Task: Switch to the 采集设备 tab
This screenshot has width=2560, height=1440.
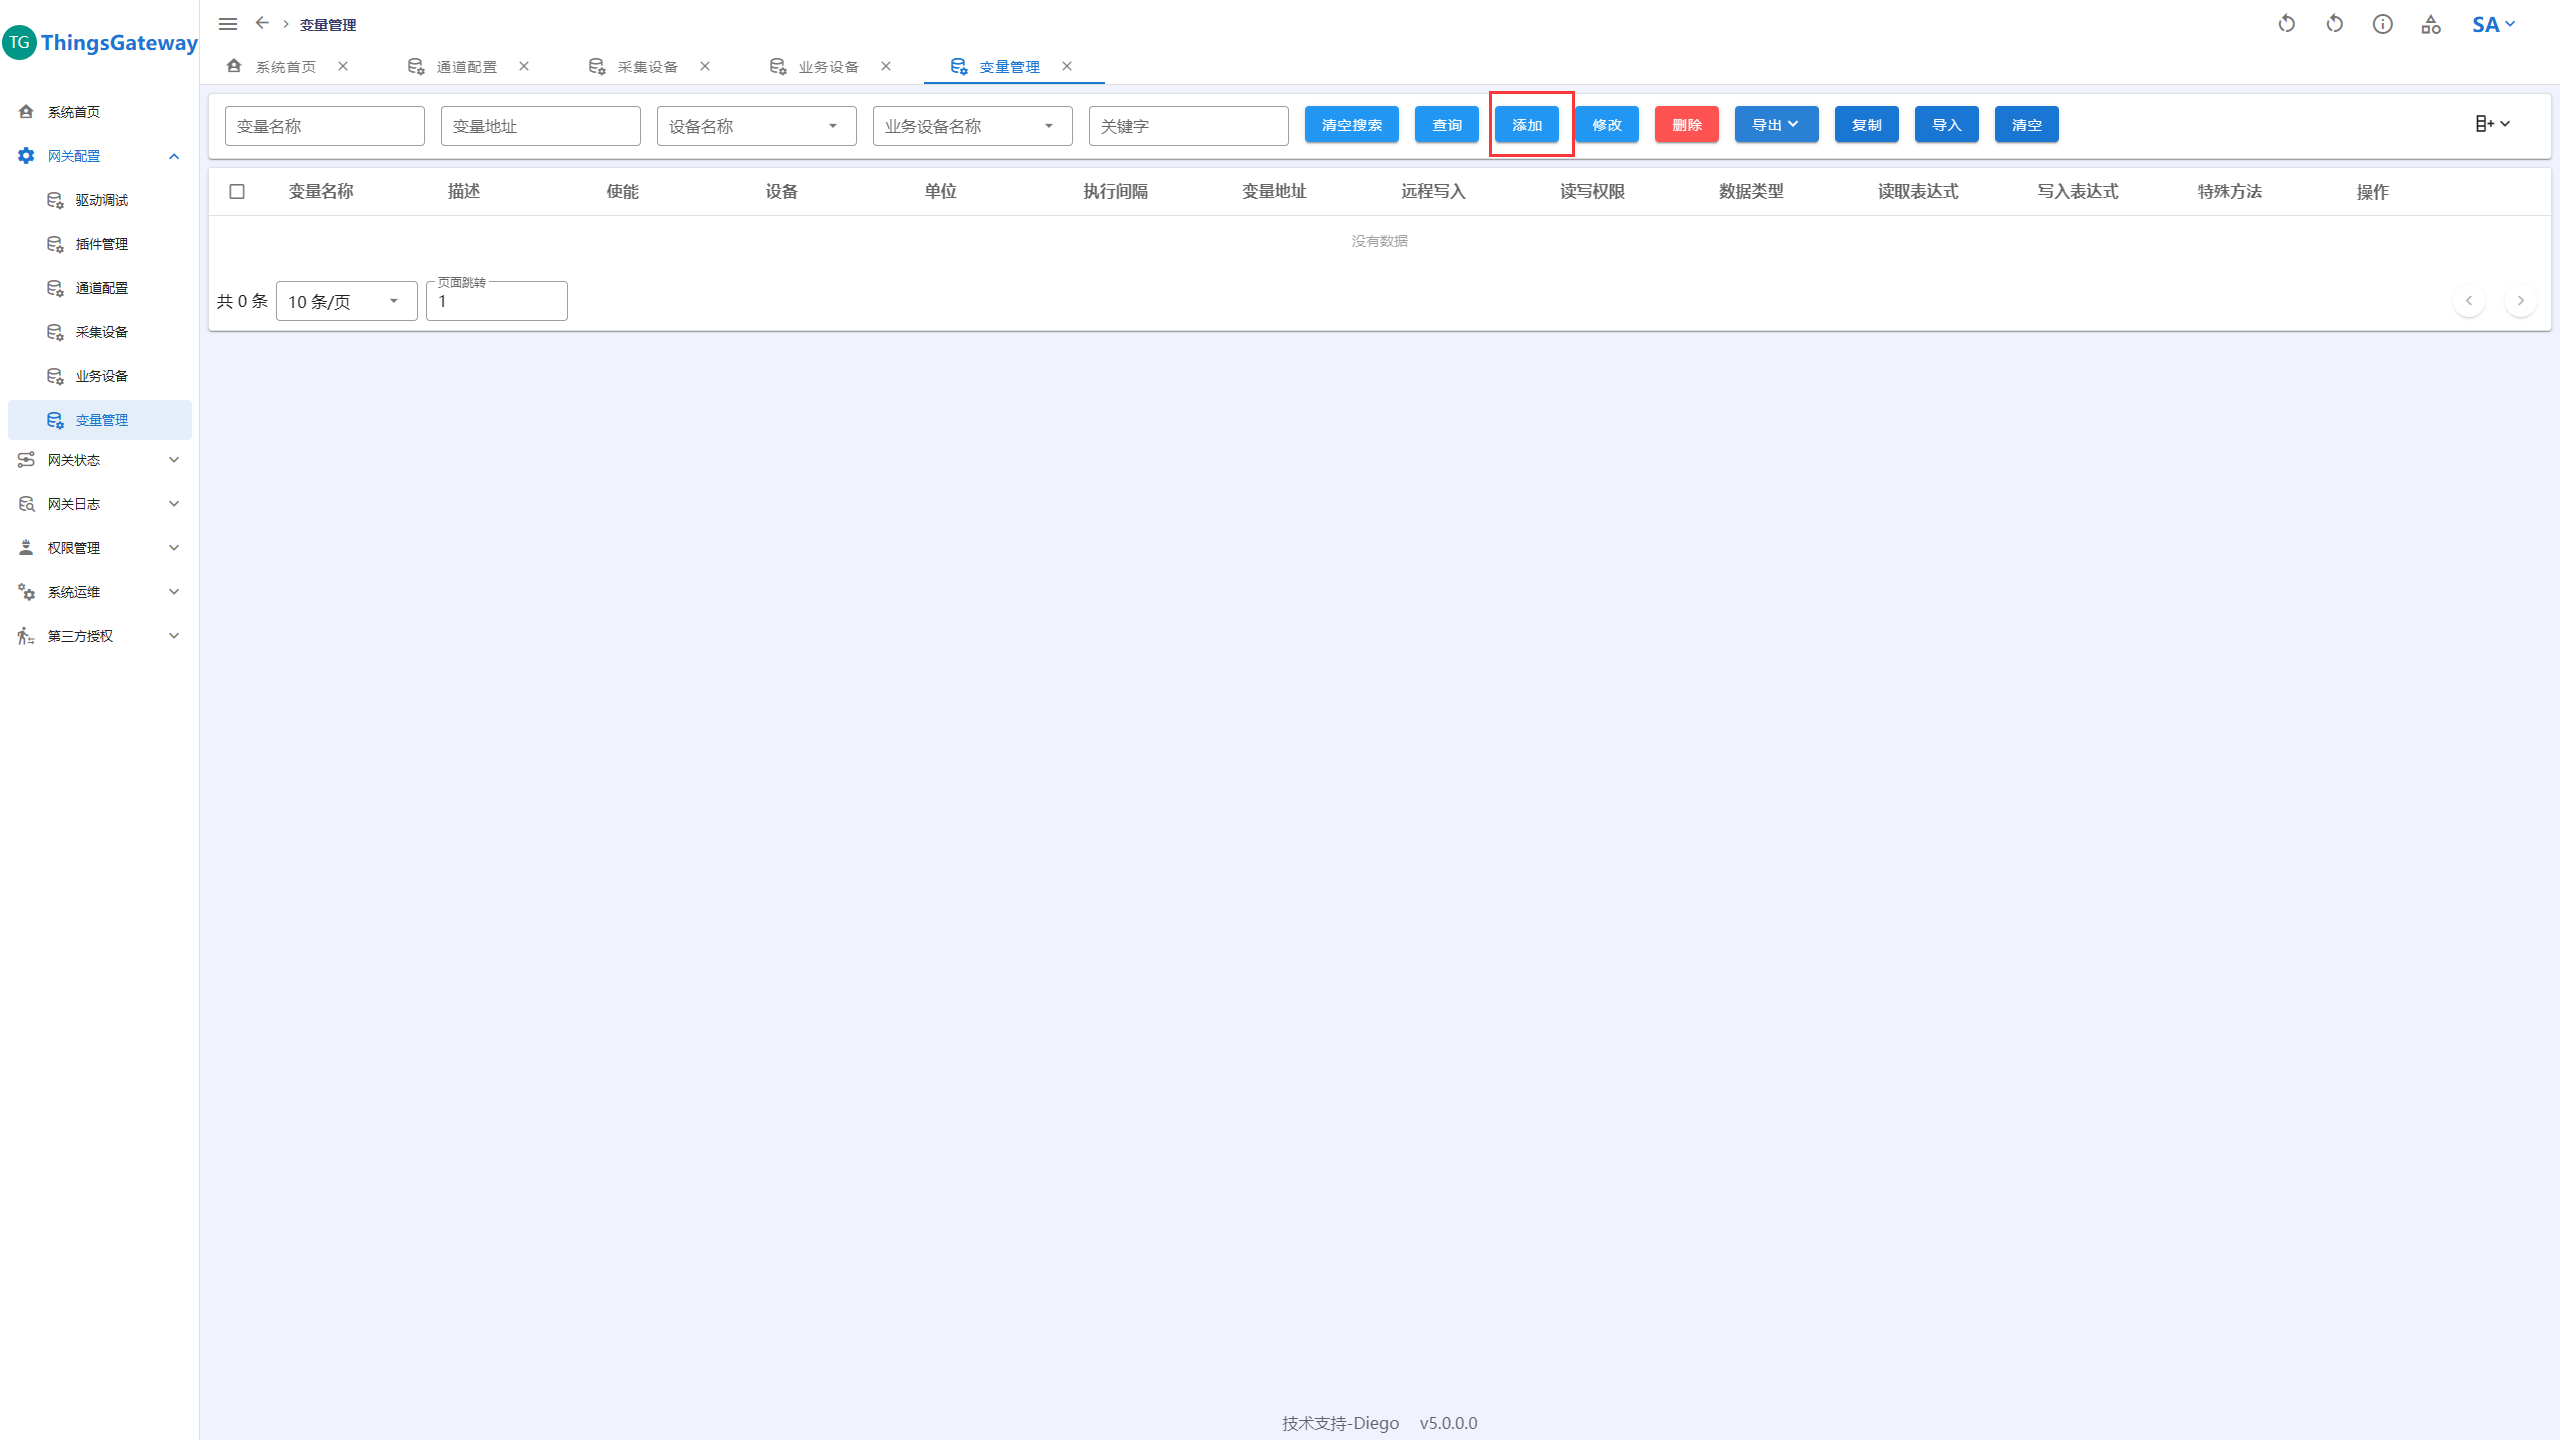Action: click(647, 67)
